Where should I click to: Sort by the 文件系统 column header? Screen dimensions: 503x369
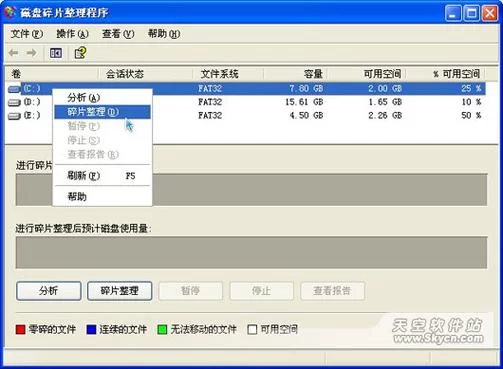228,74
